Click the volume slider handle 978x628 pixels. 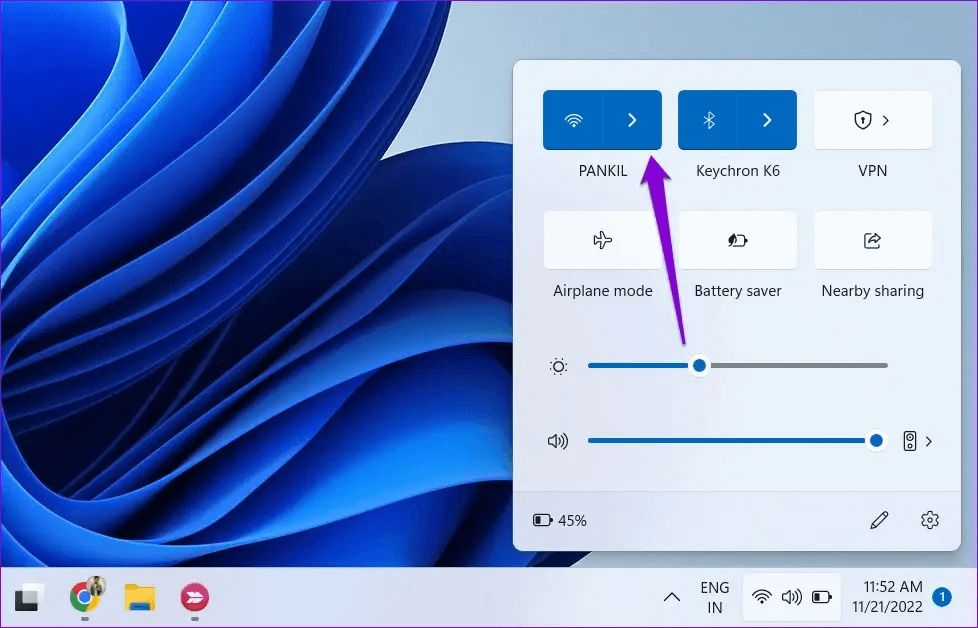click(x=876, y=441)
